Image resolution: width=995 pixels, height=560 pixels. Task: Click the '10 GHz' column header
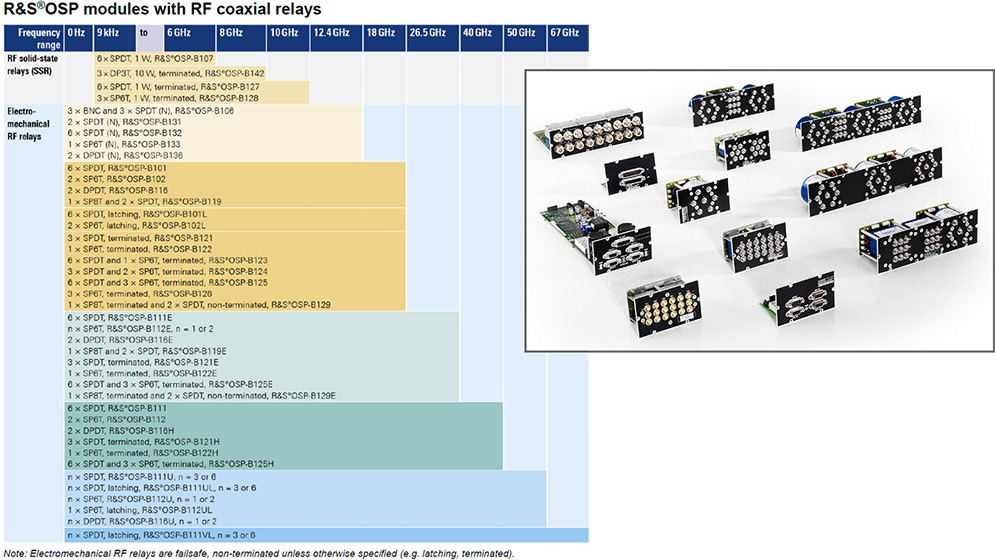coord(287,38)
